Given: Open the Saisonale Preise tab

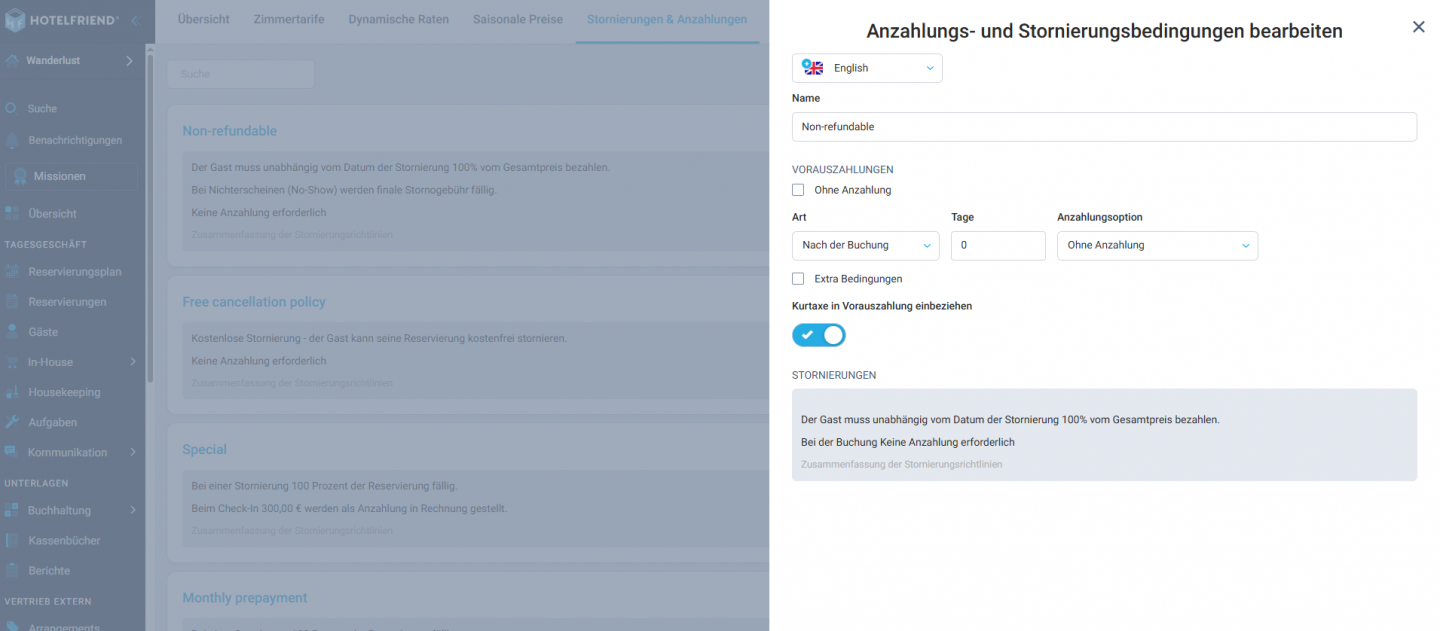Looking at the screenshot, I should (x=518, y=19).
